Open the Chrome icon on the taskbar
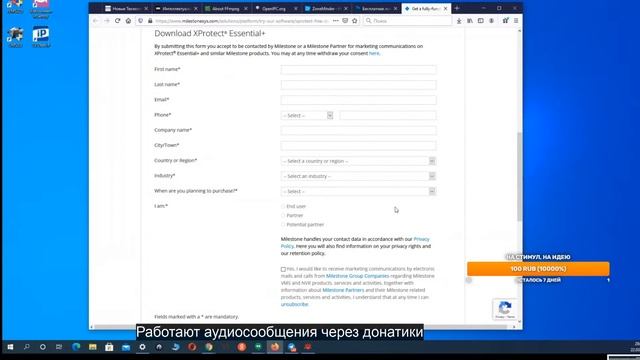The width and height of the screenshot is (640, 360). pos(209,347)
